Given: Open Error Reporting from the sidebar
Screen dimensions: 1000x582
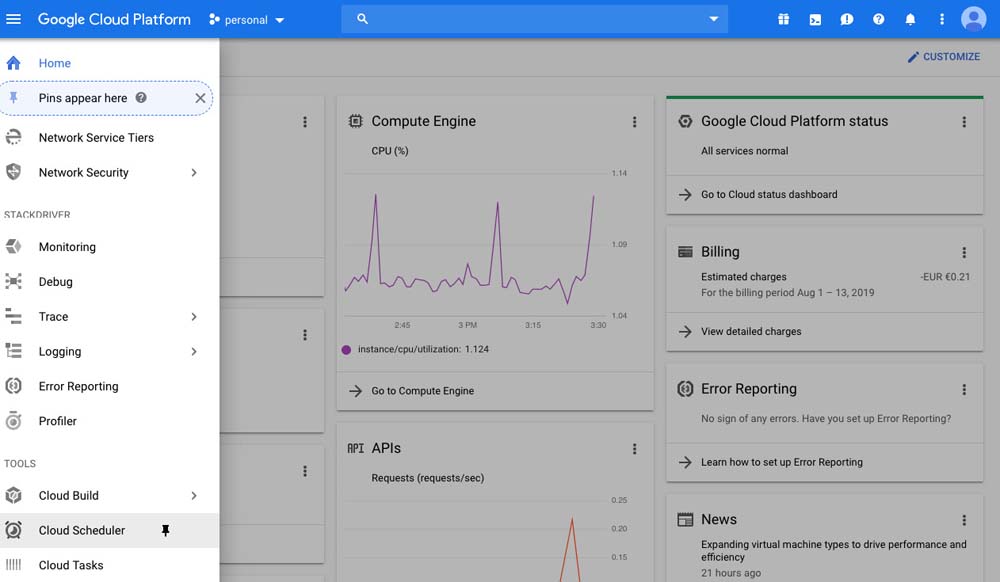Looking at the screenshot, I should [x=78, y=387].
